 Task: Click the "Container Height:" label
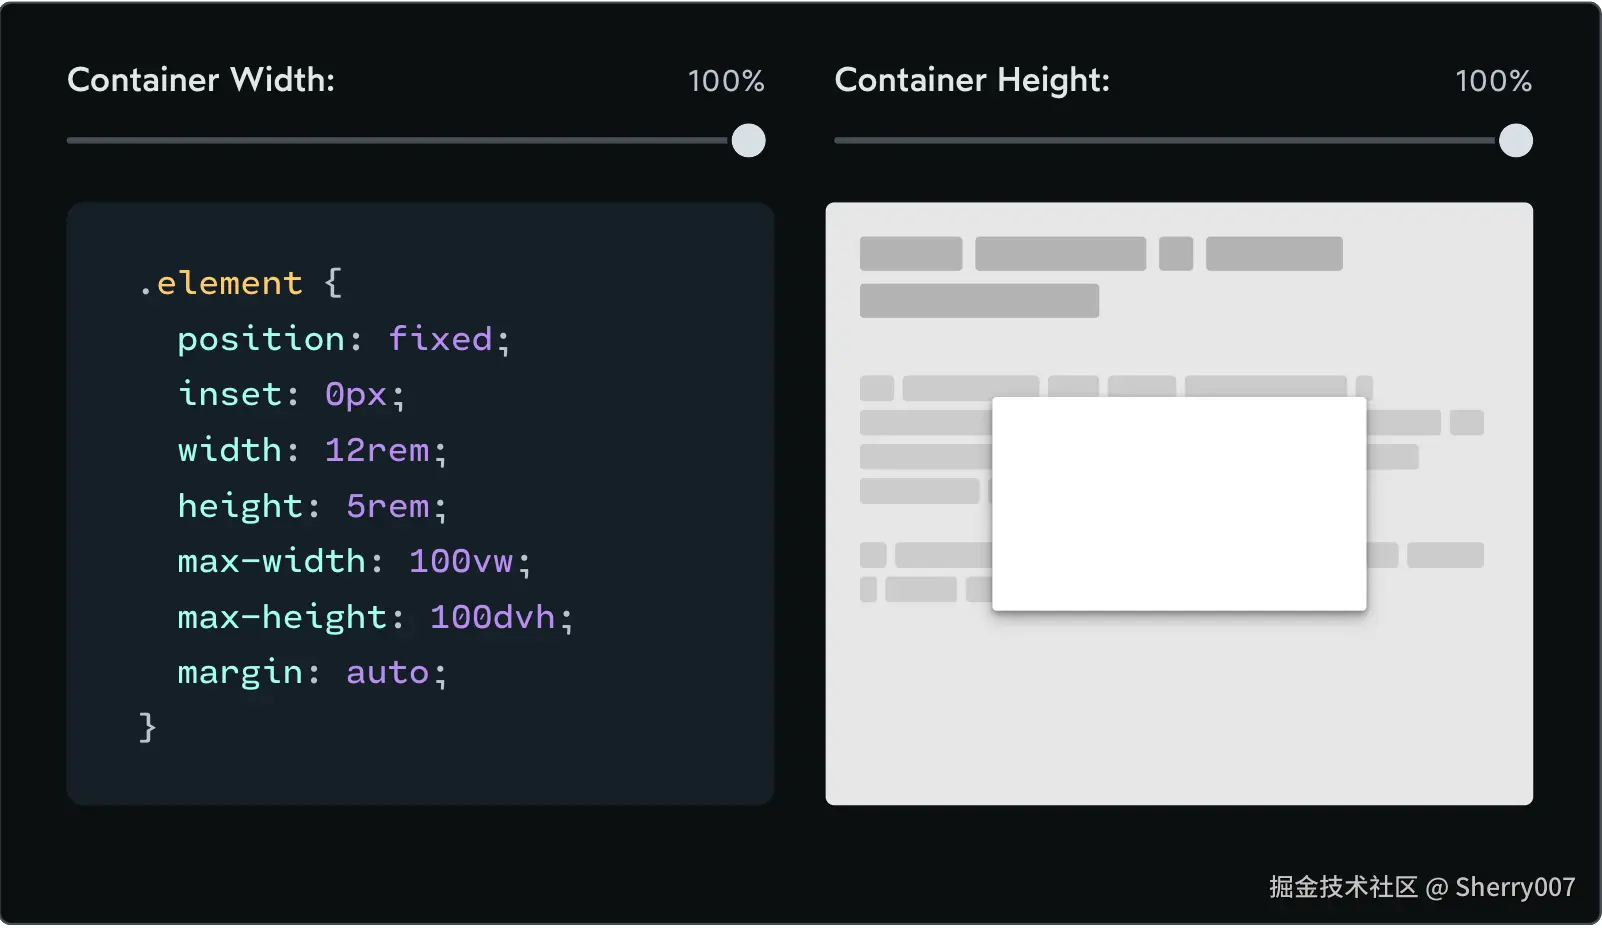(x=972, y=80)
